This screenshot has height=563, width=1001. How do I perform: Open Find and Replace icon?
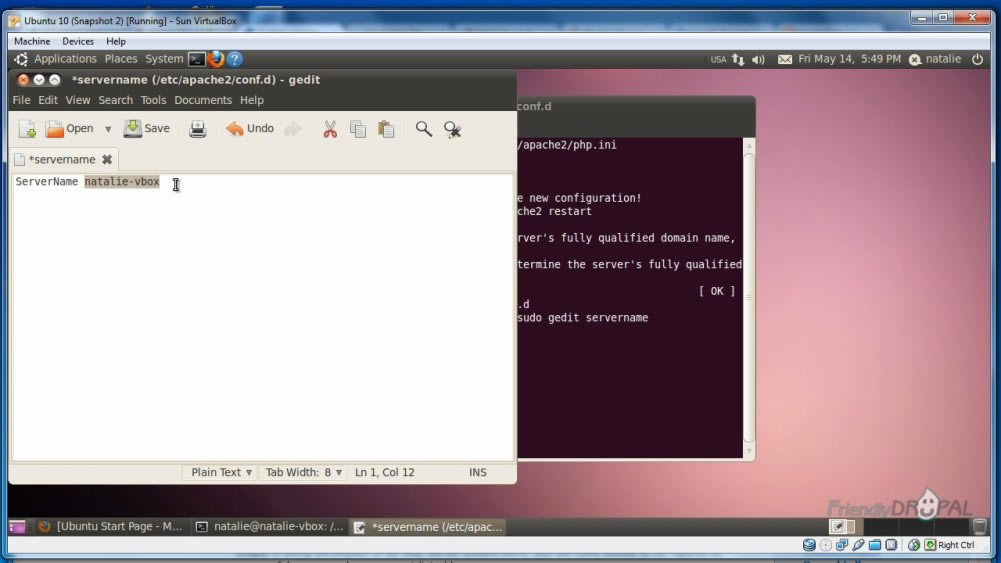click(452, 129)
